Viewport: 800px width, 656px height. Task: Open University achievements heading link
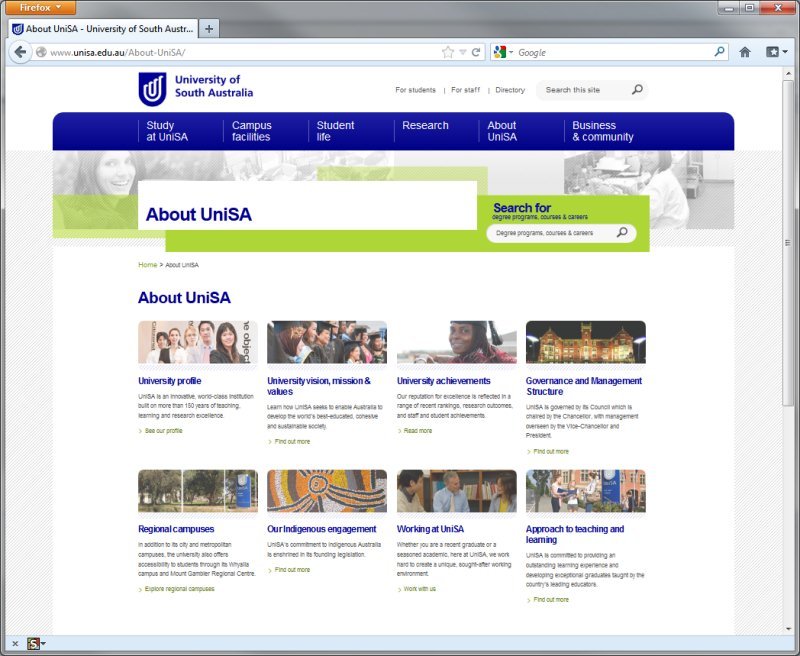443,381
